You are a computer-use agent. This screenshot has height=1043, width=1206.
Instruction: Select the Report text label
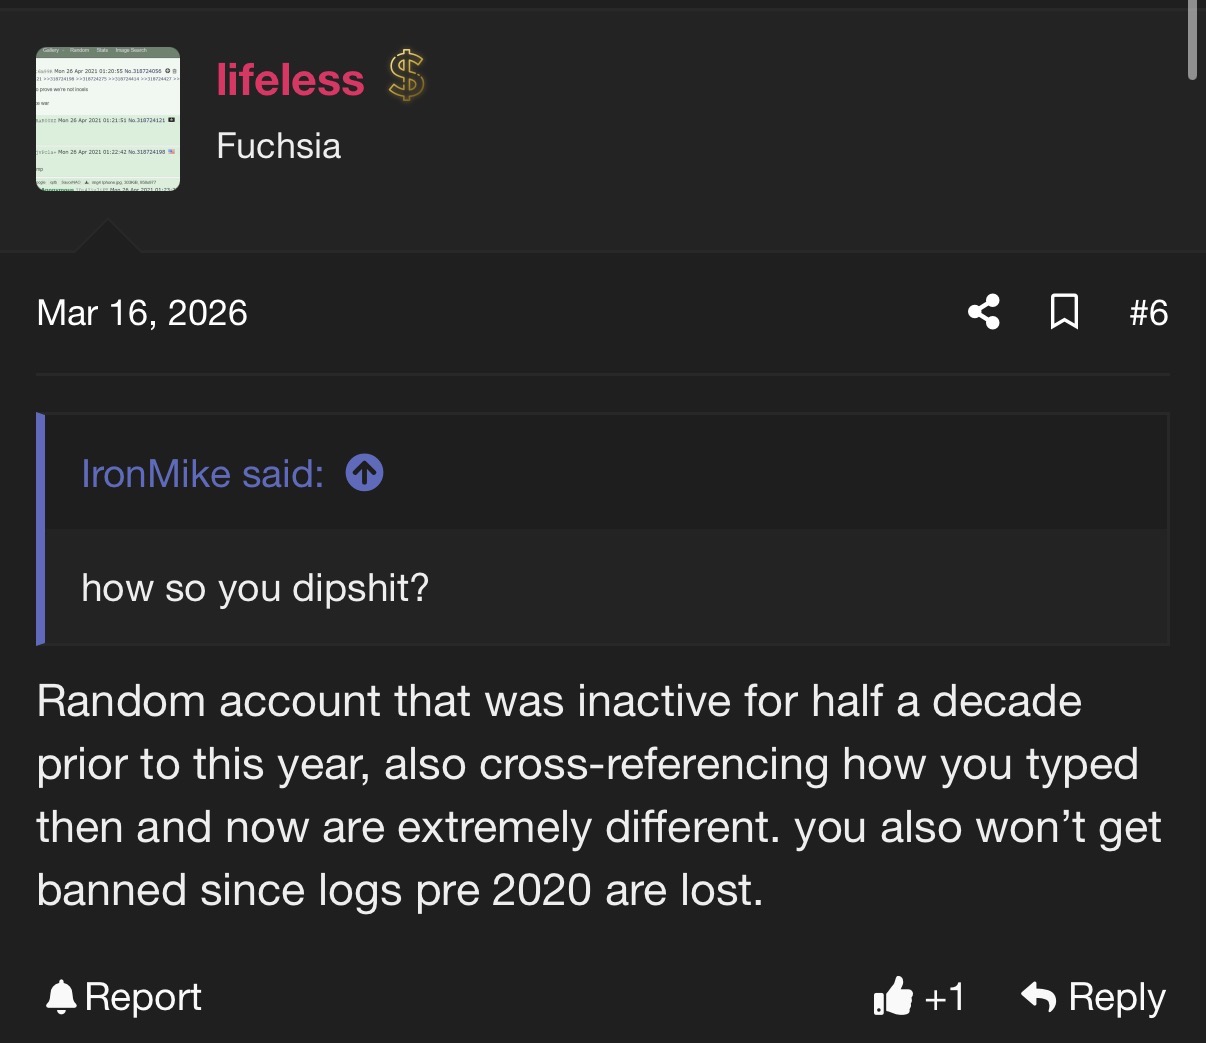pos(143,997)
